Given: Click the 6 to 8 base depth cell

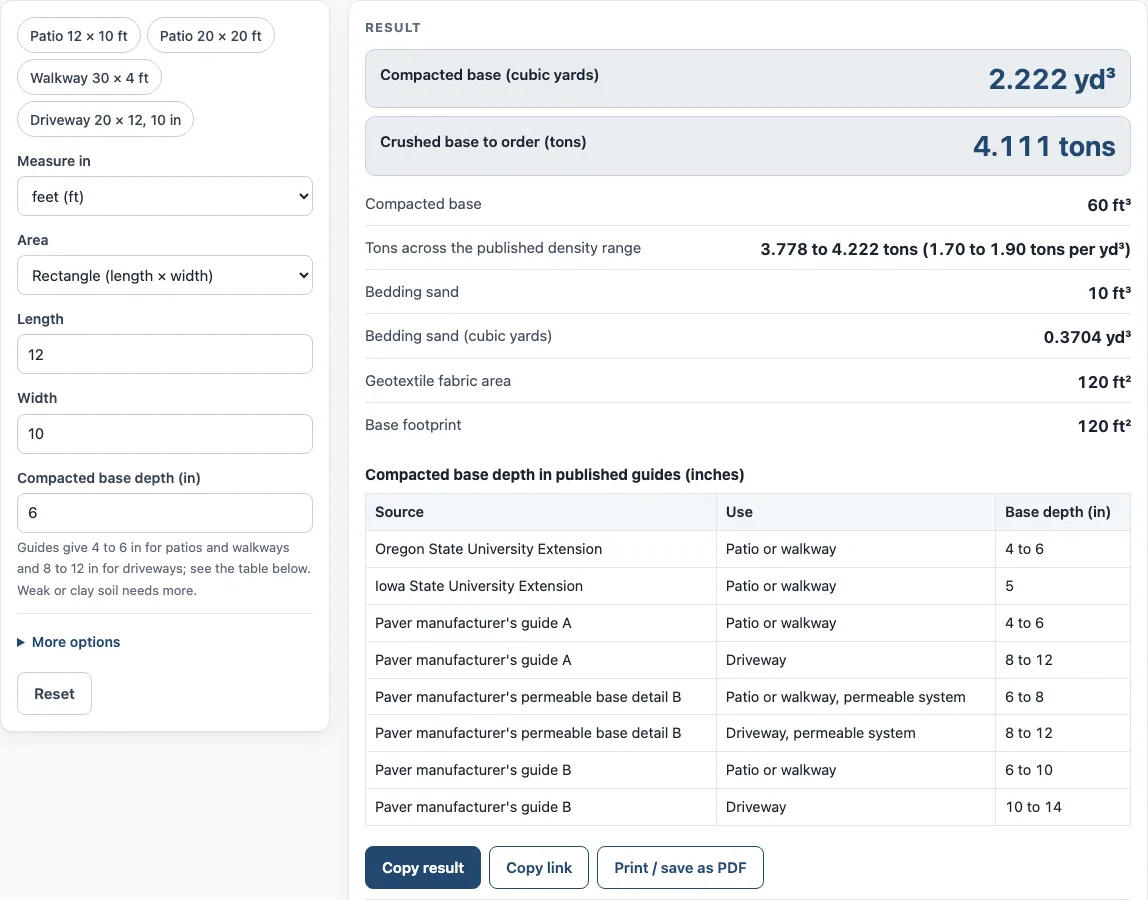Looking at the screenshot, I should point(1062,697).
